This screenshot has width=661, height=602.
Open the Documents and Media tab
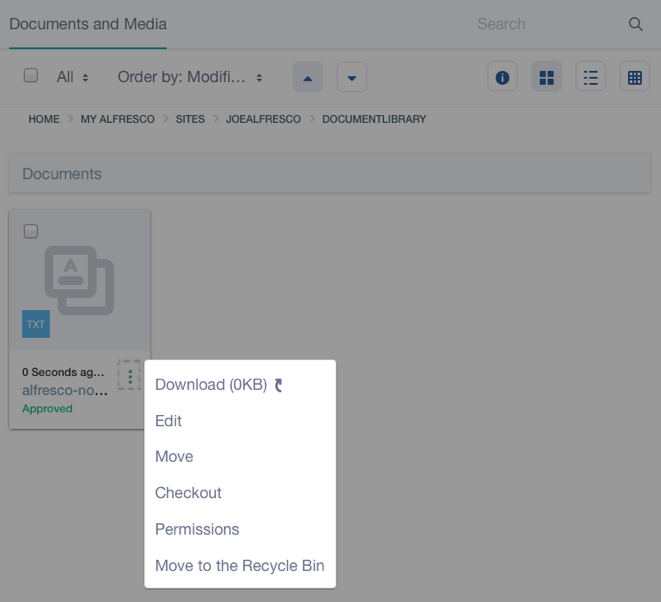pyautogui.click(x=88, y=24)
